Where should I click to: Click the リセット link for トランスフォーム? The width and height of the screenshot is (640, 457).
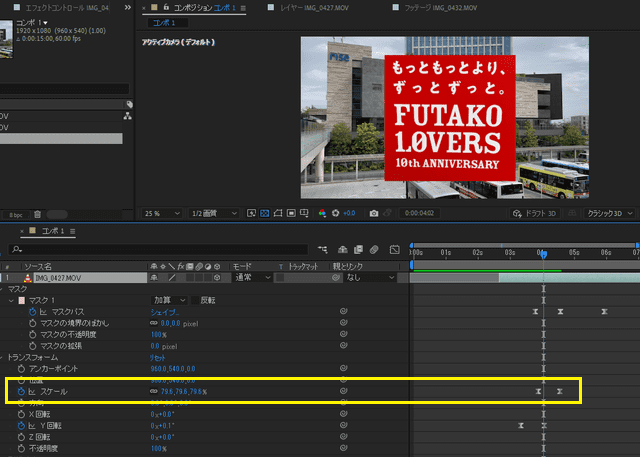pyautogui.click(x=158, y=357)
